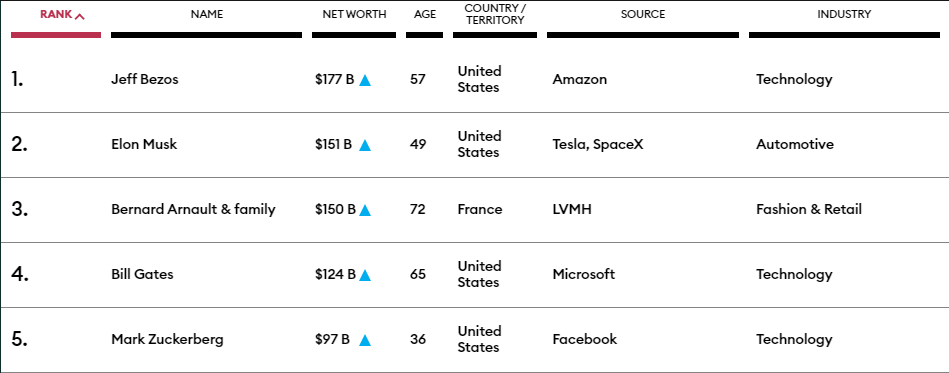Screen dimensions: 949x373
Task: Click the red caret beside RANK header
Action: [79, 16]
